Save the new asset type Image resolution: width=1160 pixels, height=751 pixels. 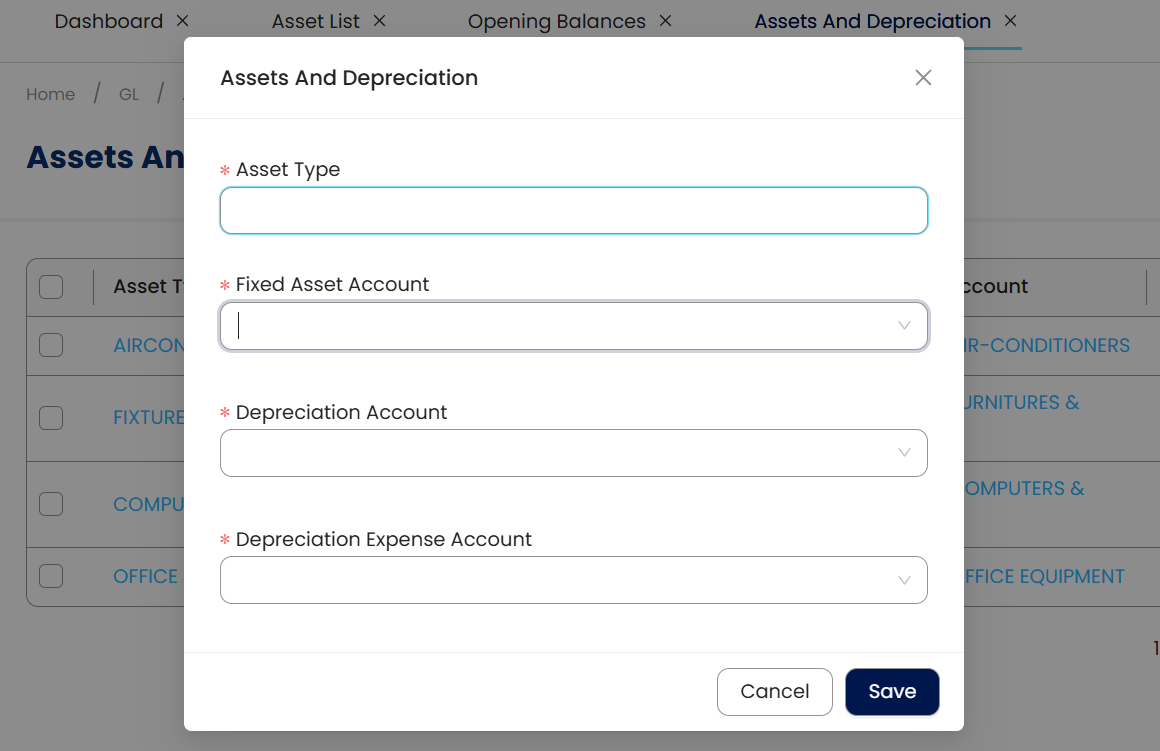[x=892, y=692]
